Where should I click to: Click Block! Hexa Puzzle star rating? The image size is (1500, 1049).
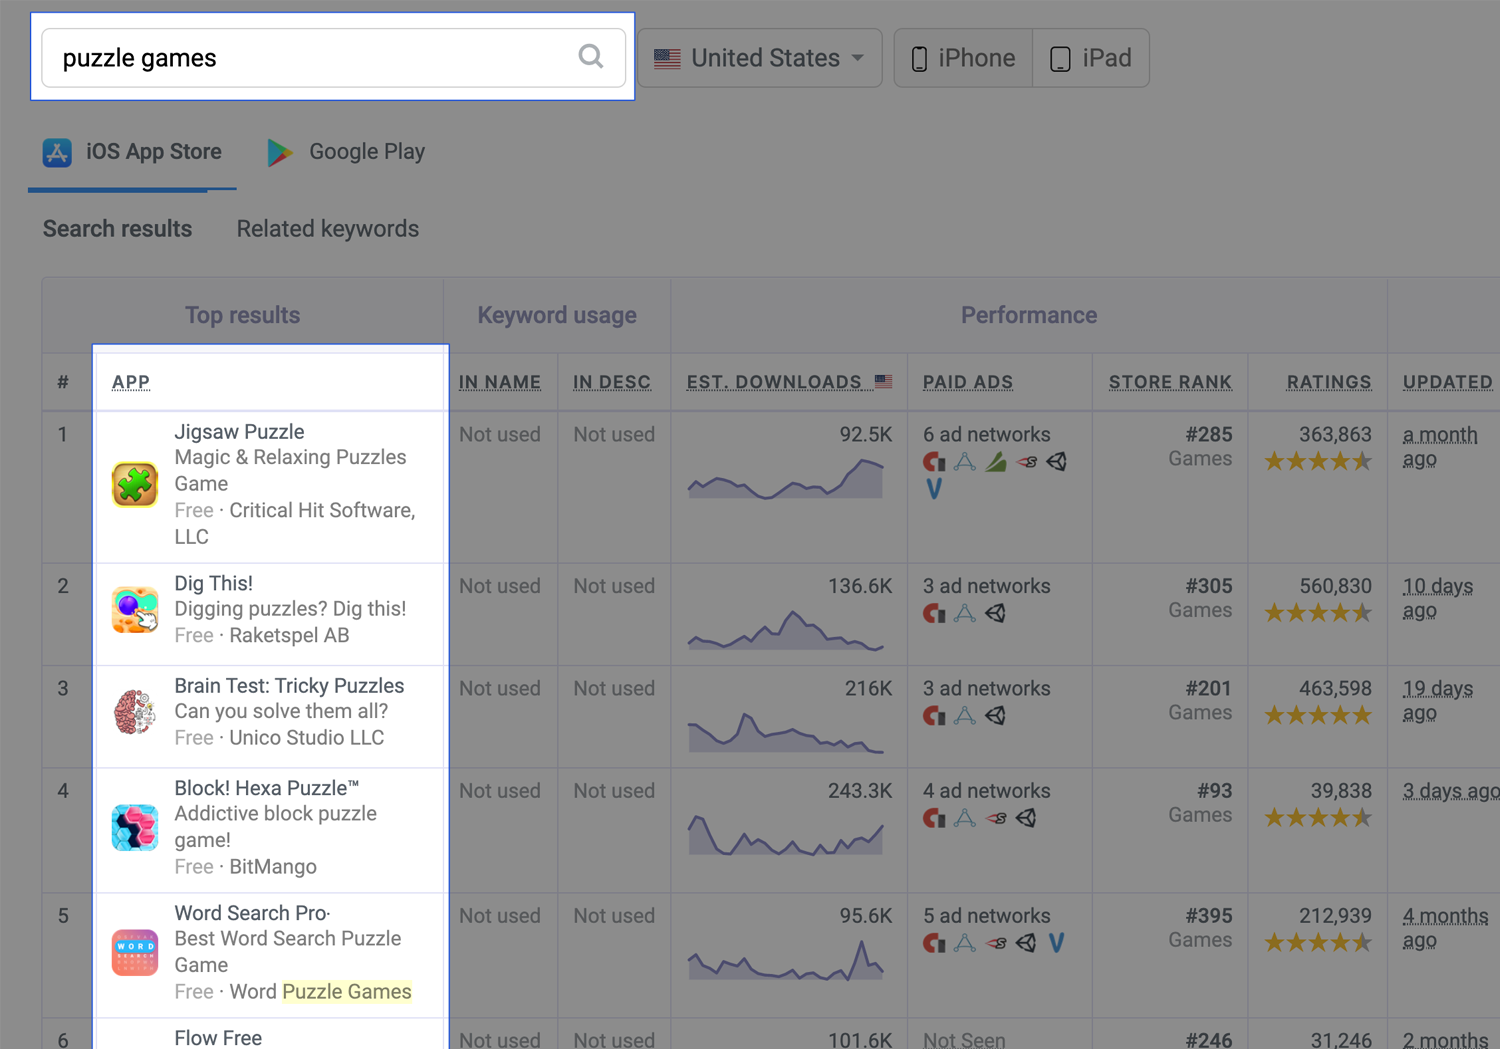1318,817
